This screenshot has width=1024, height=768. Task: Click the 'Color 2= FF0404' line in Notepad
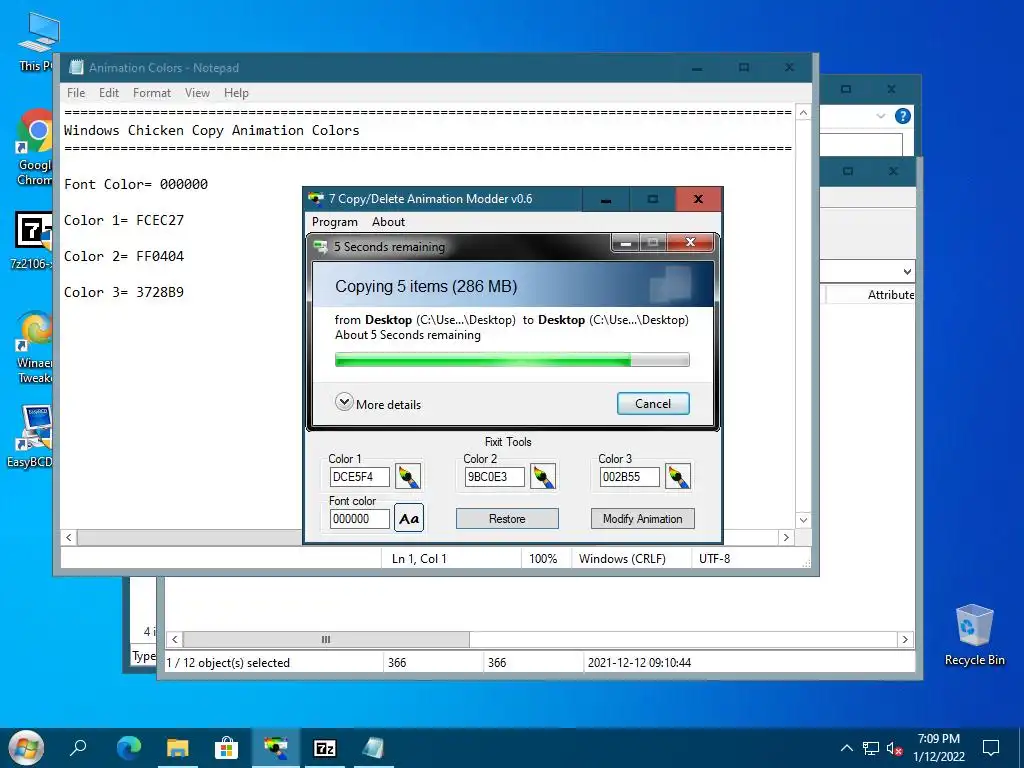coord(124,256)
